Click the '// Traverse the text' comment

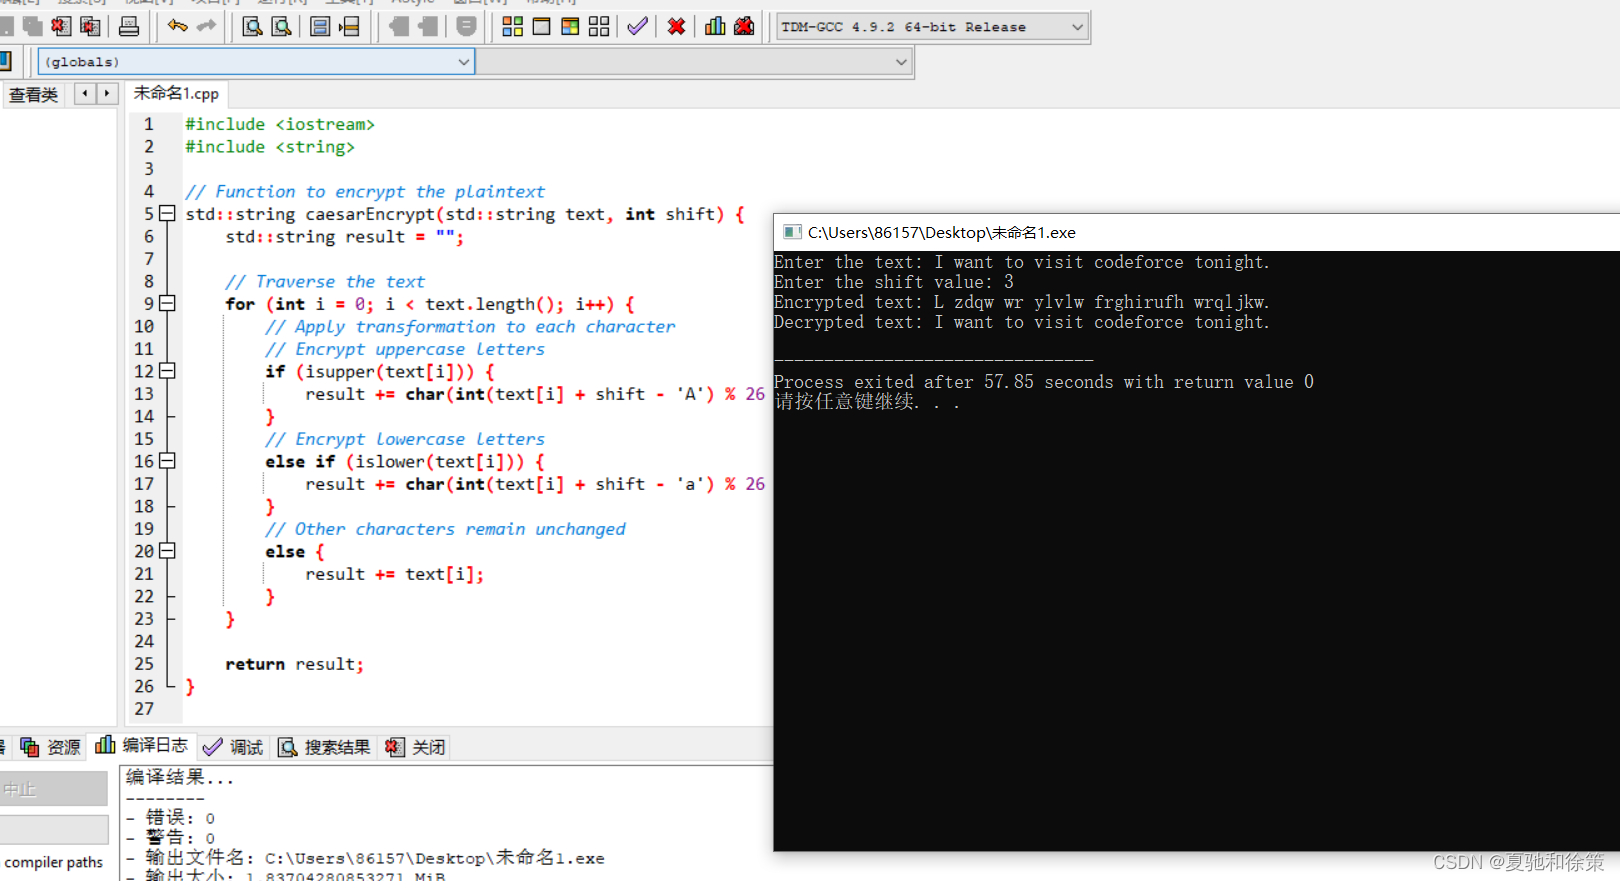click(325, 282)
